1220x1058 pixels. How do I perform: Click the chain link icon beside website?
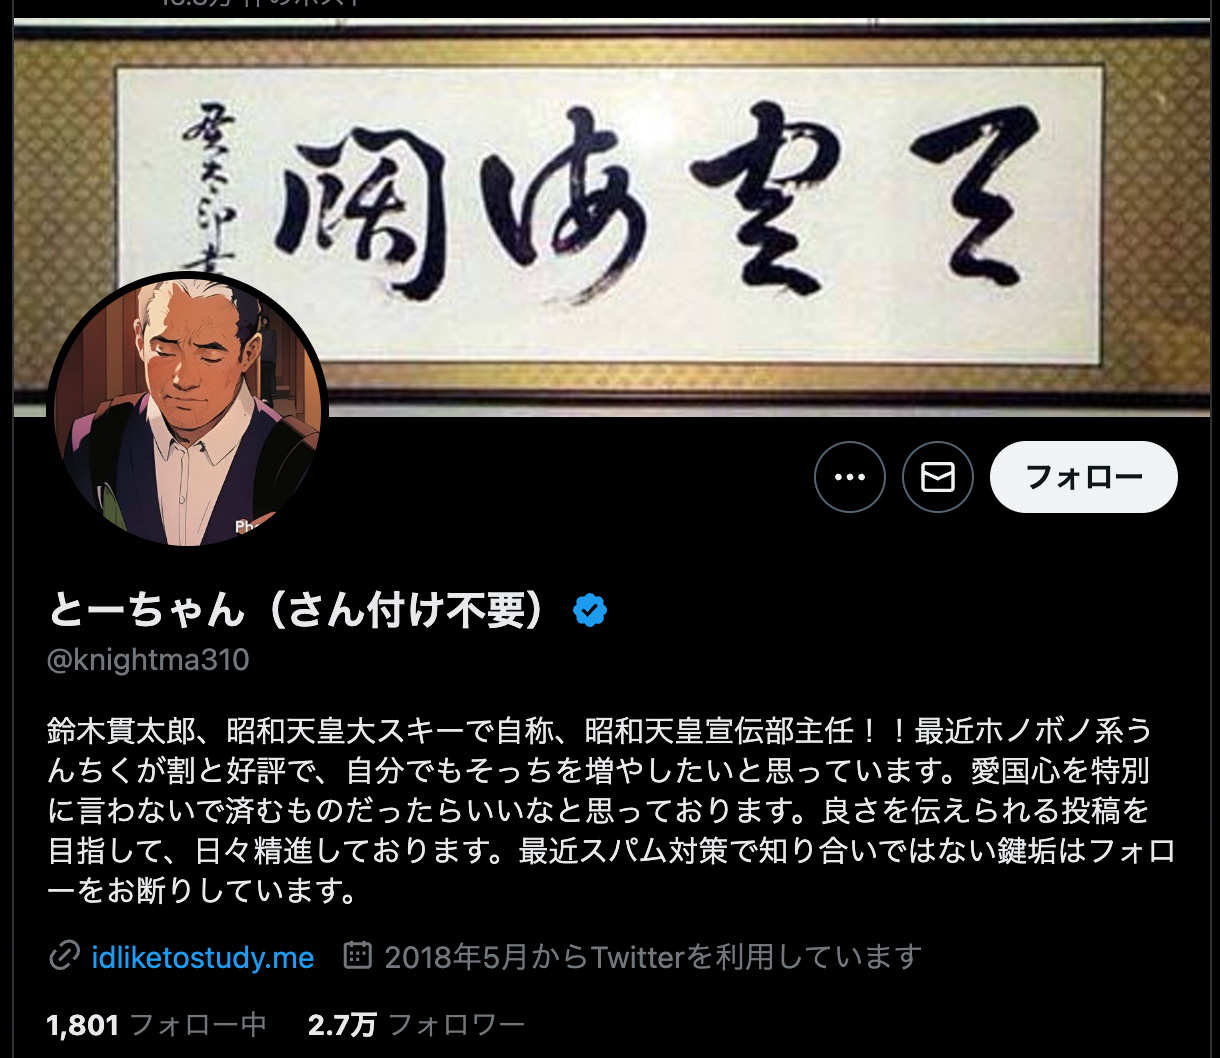64,957
